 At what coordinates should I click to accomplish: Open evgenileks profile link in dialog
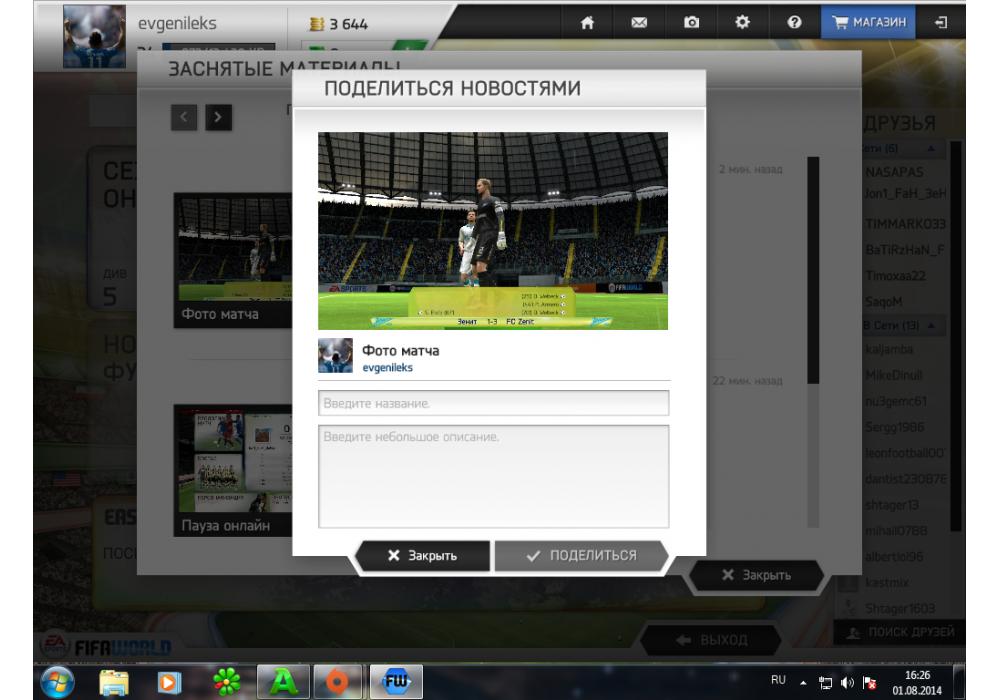[387, 368]
